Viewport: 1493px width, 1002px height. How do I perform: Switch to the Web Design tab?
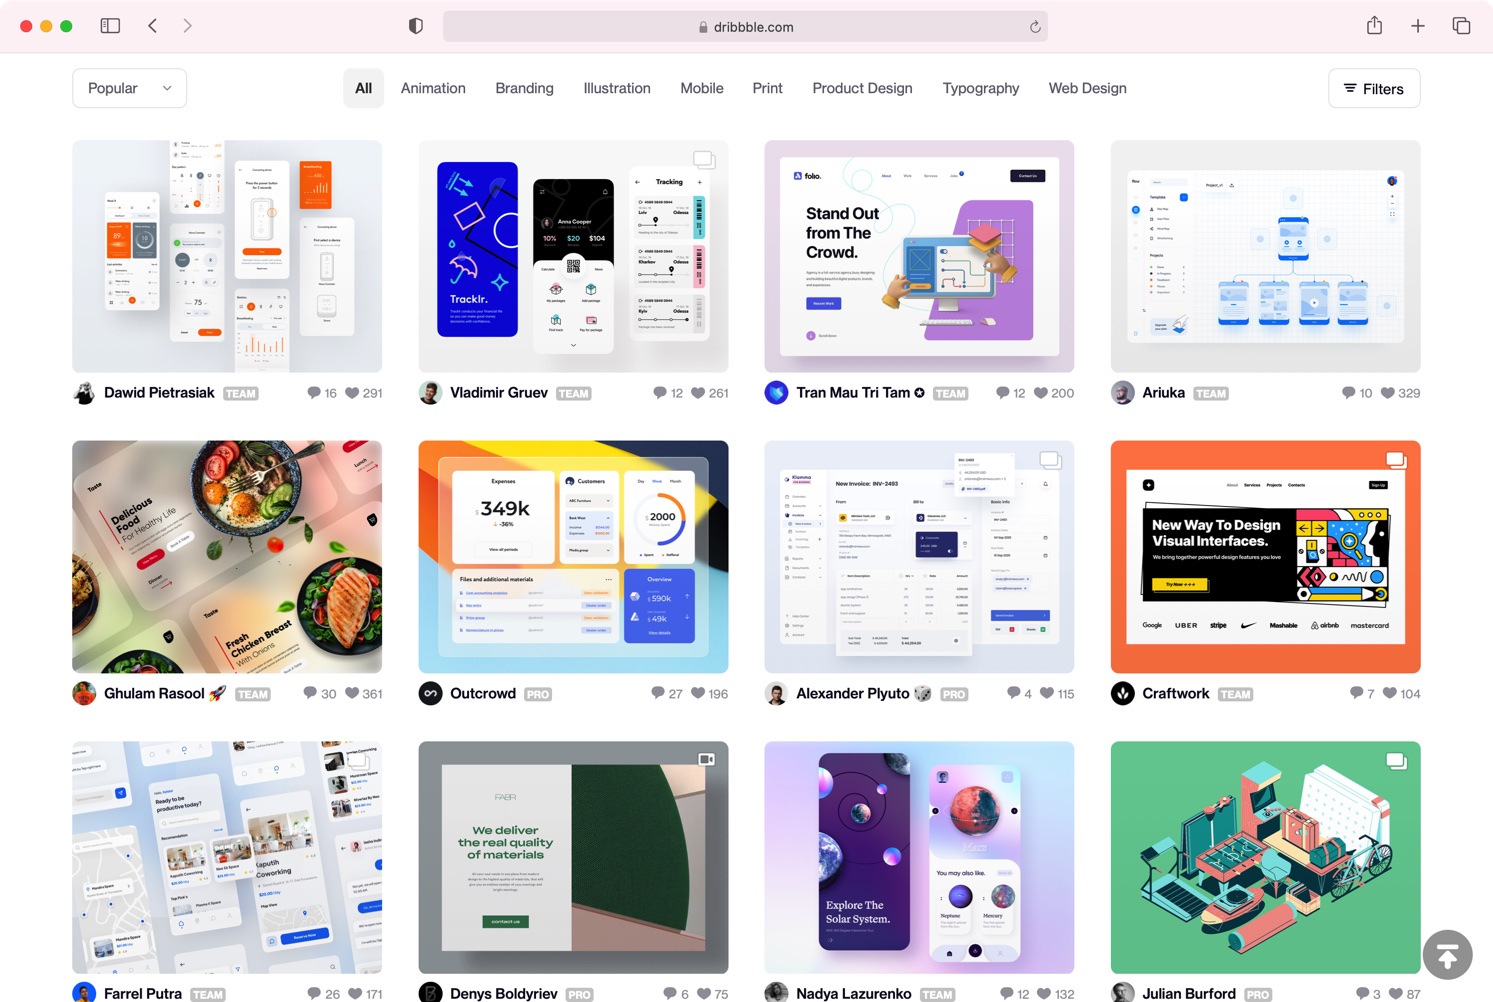1087,88
